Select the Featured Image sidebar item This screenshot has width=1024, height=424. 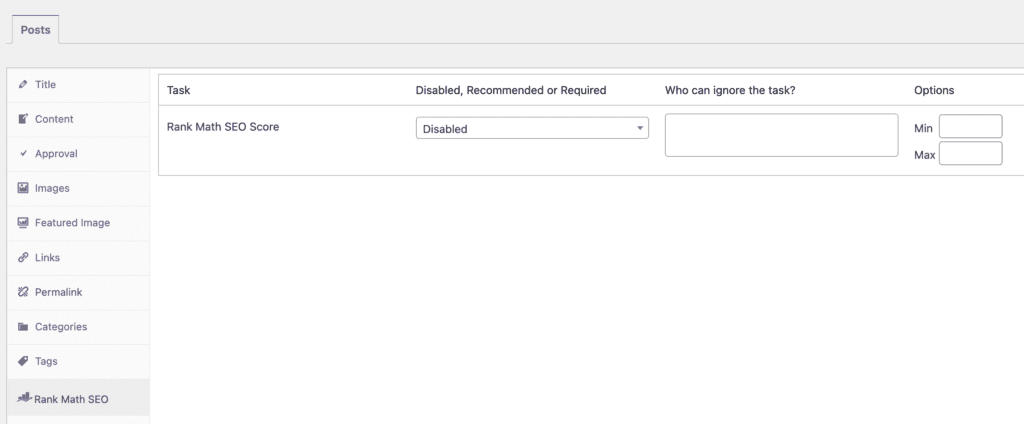[72, 223]
